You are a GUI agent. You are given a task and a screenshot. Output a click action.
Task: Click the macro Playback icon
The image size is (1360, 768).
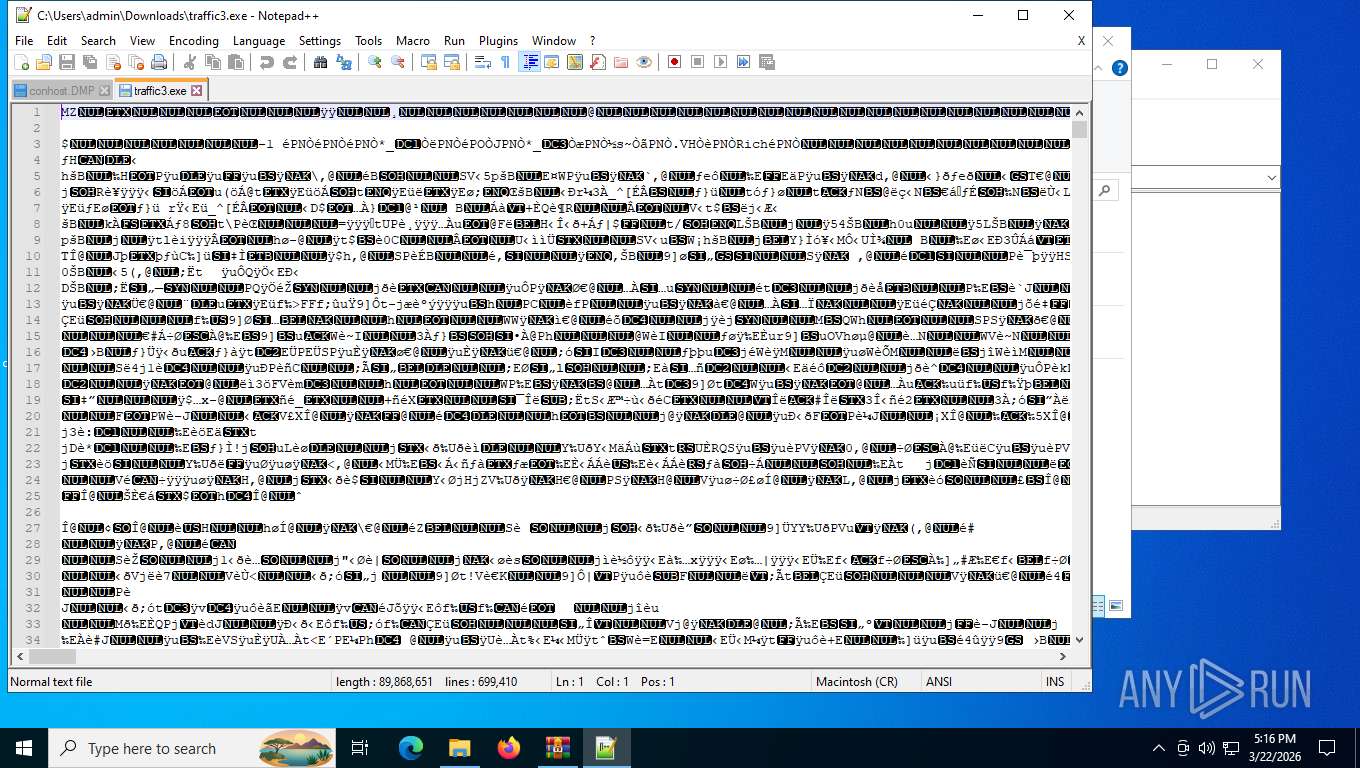(720, 62)
